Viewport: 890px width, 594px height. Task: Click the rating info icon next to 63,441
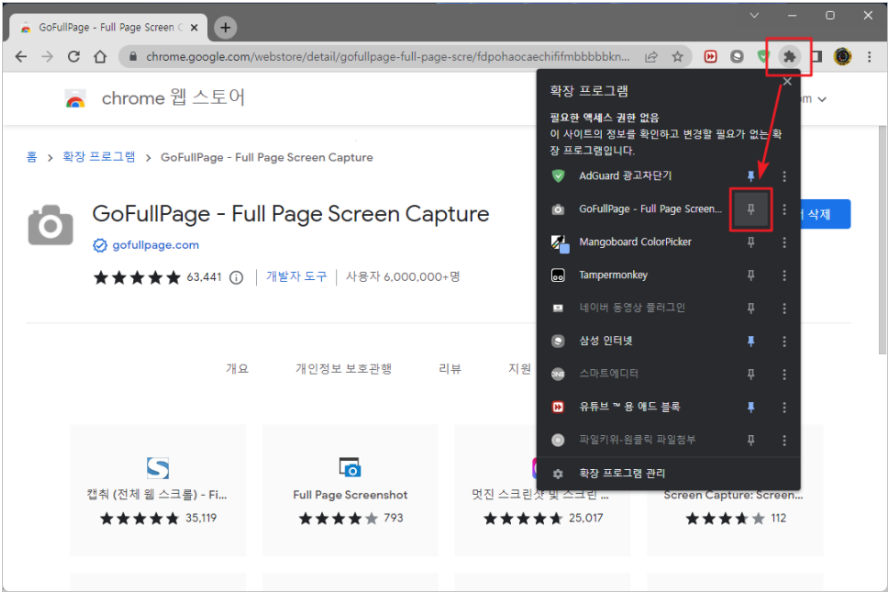(236, 277)
